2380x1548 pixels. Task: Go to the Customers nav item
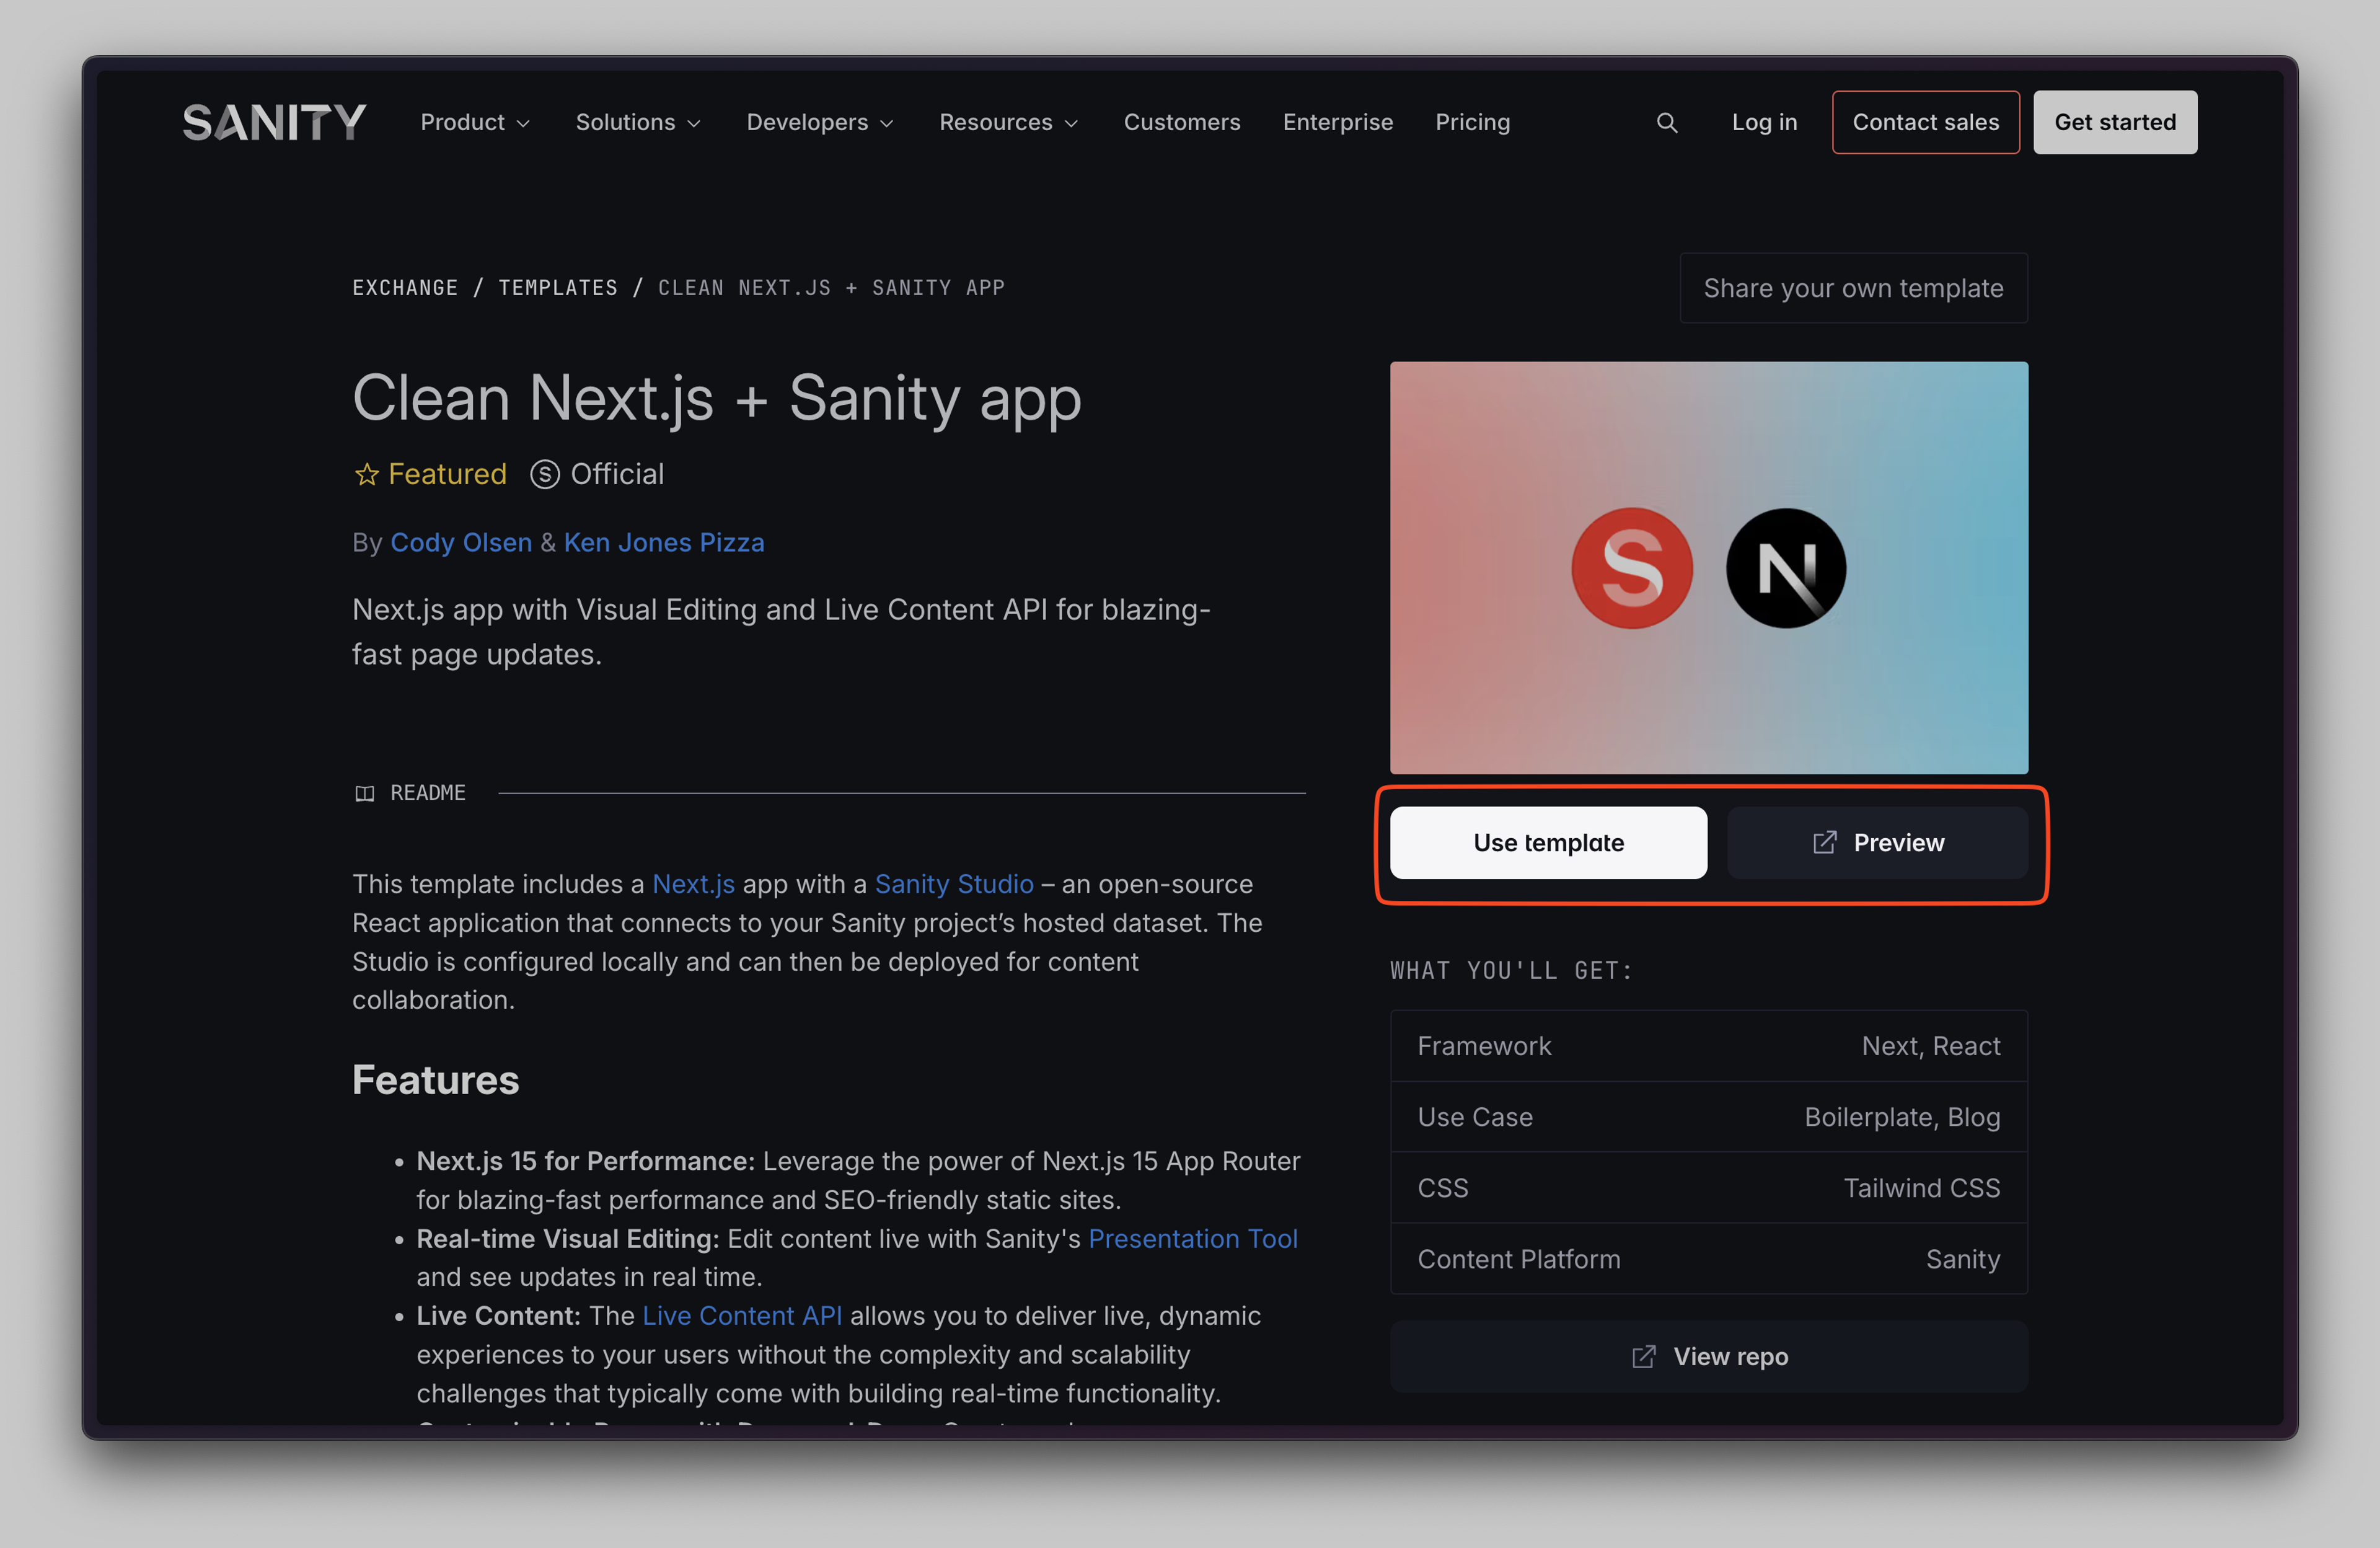(1182, 123)
